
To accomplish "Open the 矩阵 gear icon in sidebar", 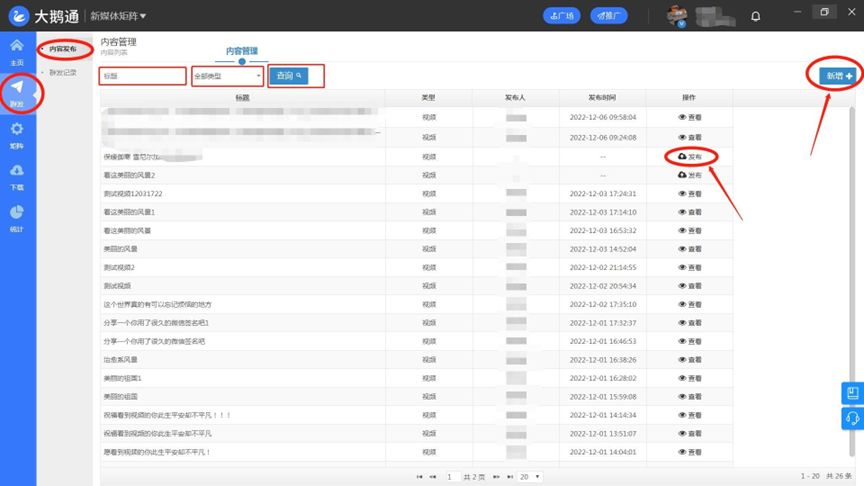I will click(x=16, y=135).
